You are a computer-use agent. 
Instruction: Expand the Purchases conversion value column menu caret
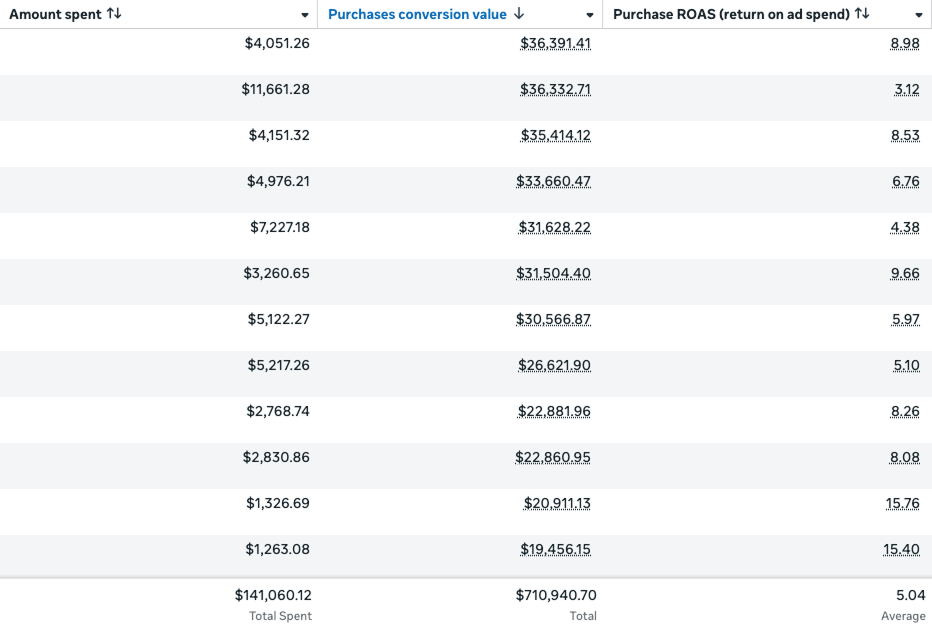tap(590, 15)
